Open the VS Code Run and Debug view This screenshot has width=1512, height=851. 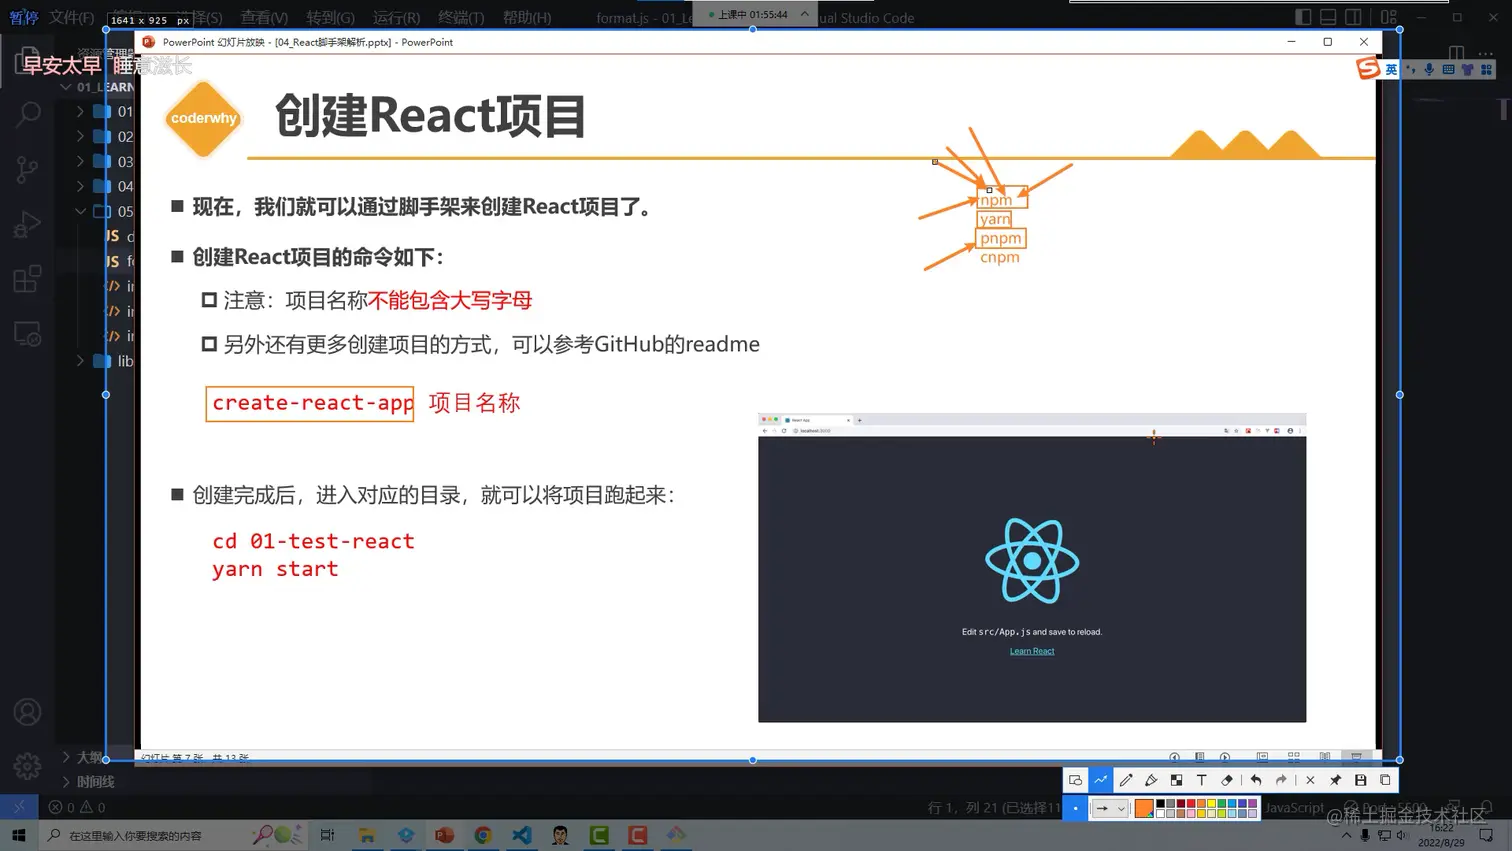[28, 224]
